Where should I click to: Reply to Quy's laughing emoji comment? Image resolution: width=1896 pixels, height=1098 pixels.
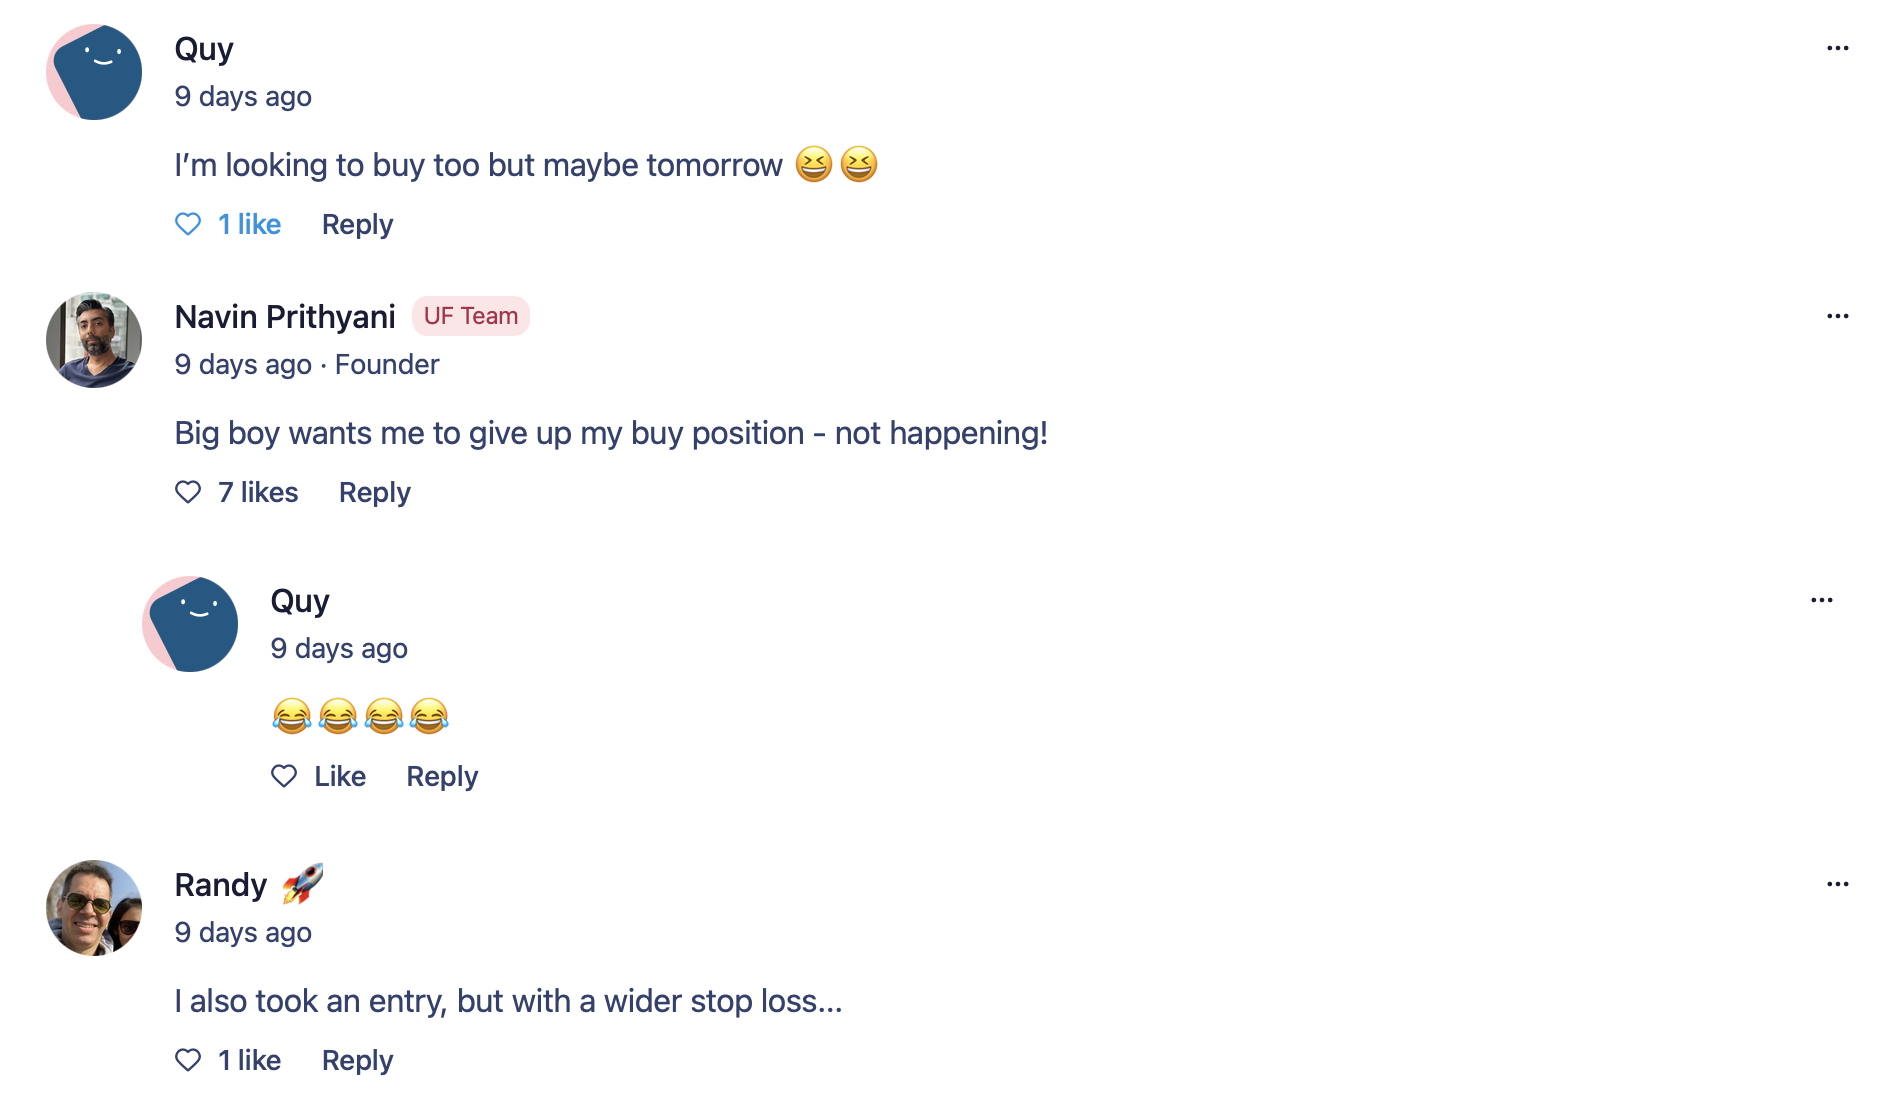tap(442, 776)
